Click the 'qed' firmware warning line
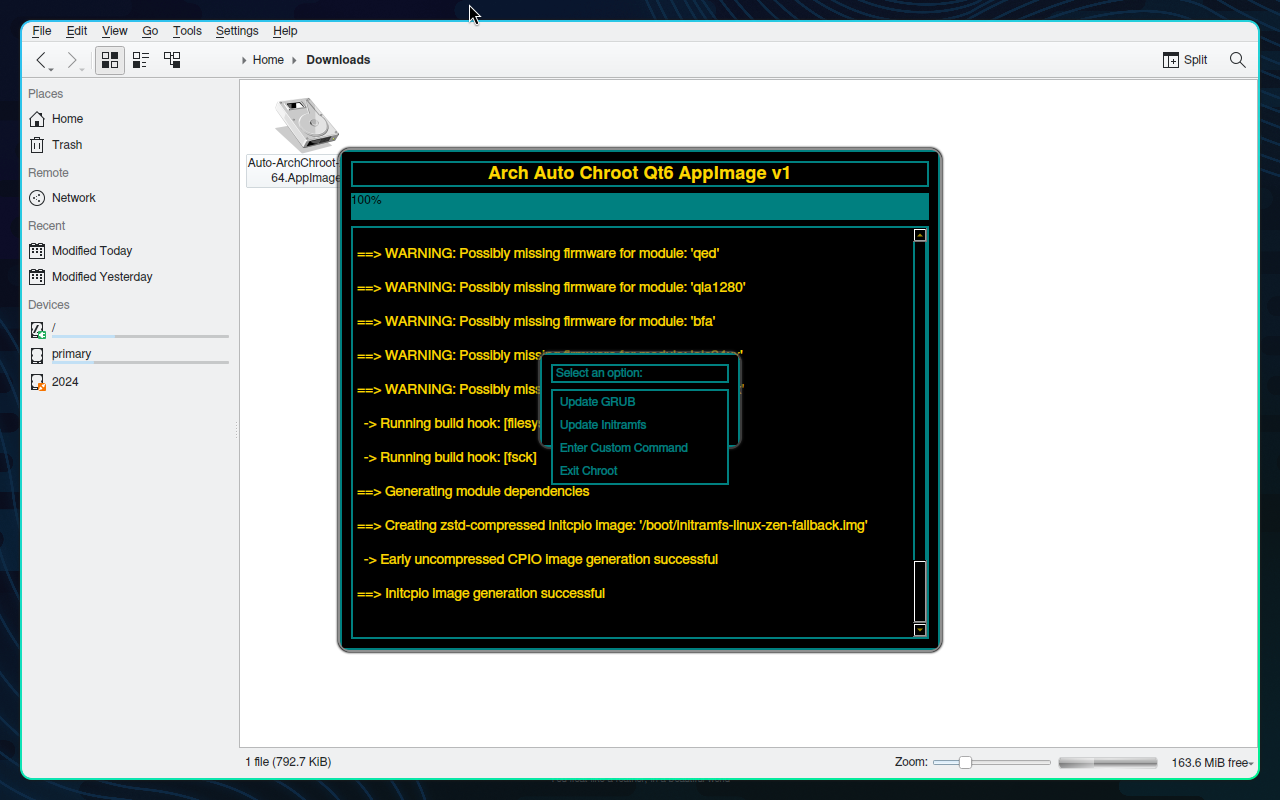 [x=538, y=253]
